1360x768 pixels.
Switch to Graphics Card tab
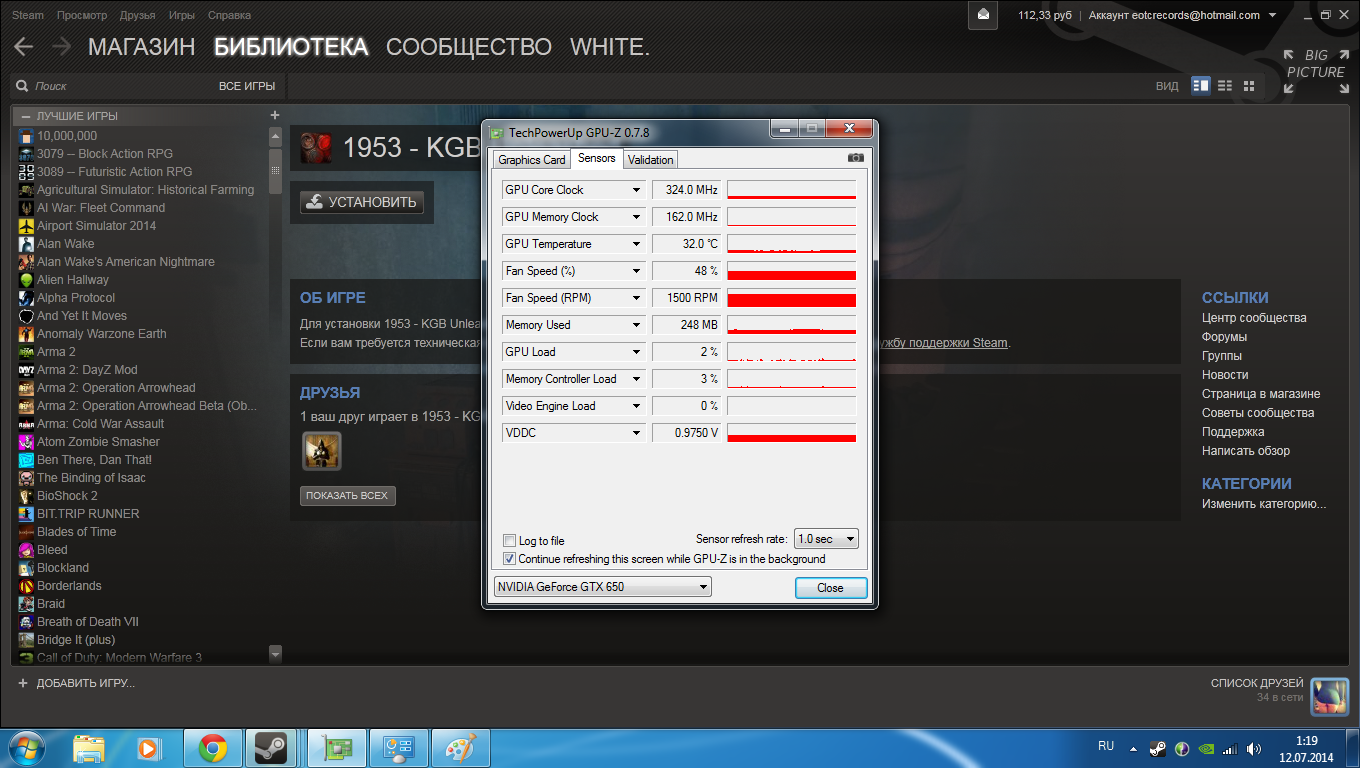[532, 160]
